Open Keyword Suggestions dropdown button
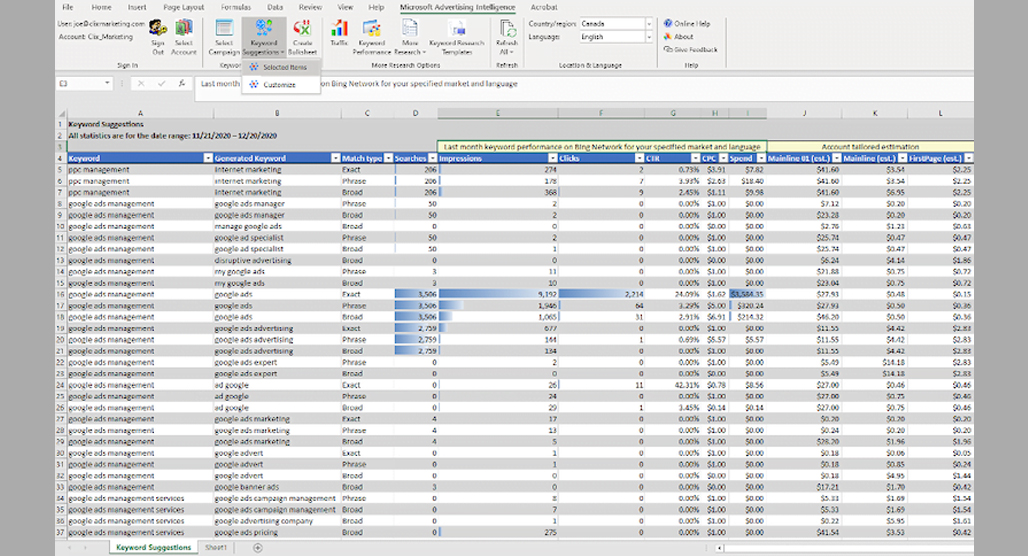Viewport: 1028px width, 556px height. click(x=264, y=37)
